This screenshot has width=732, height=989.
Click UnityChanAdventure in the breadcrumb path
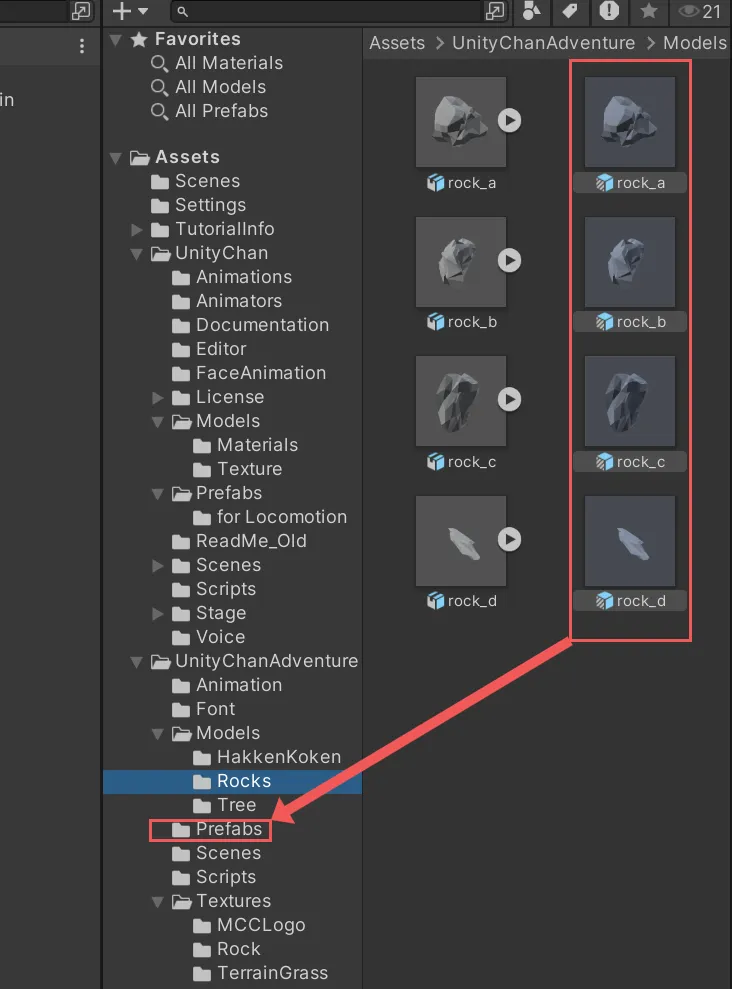(543, 43)
